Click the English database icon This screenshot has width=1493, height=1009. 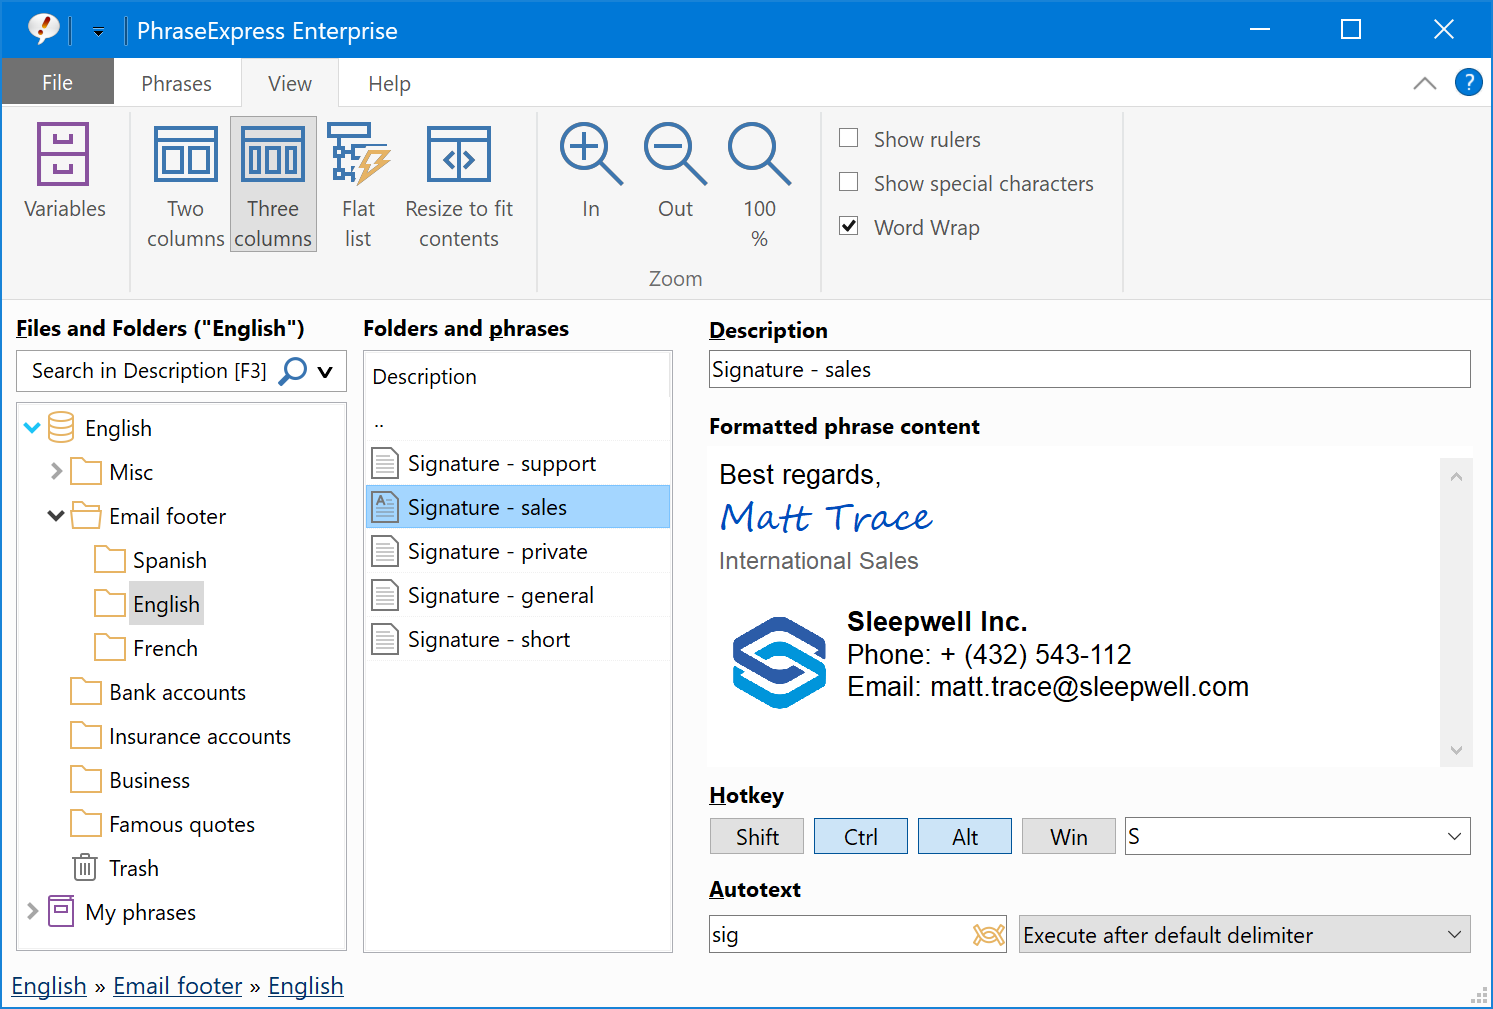click(x=61, y=427)
